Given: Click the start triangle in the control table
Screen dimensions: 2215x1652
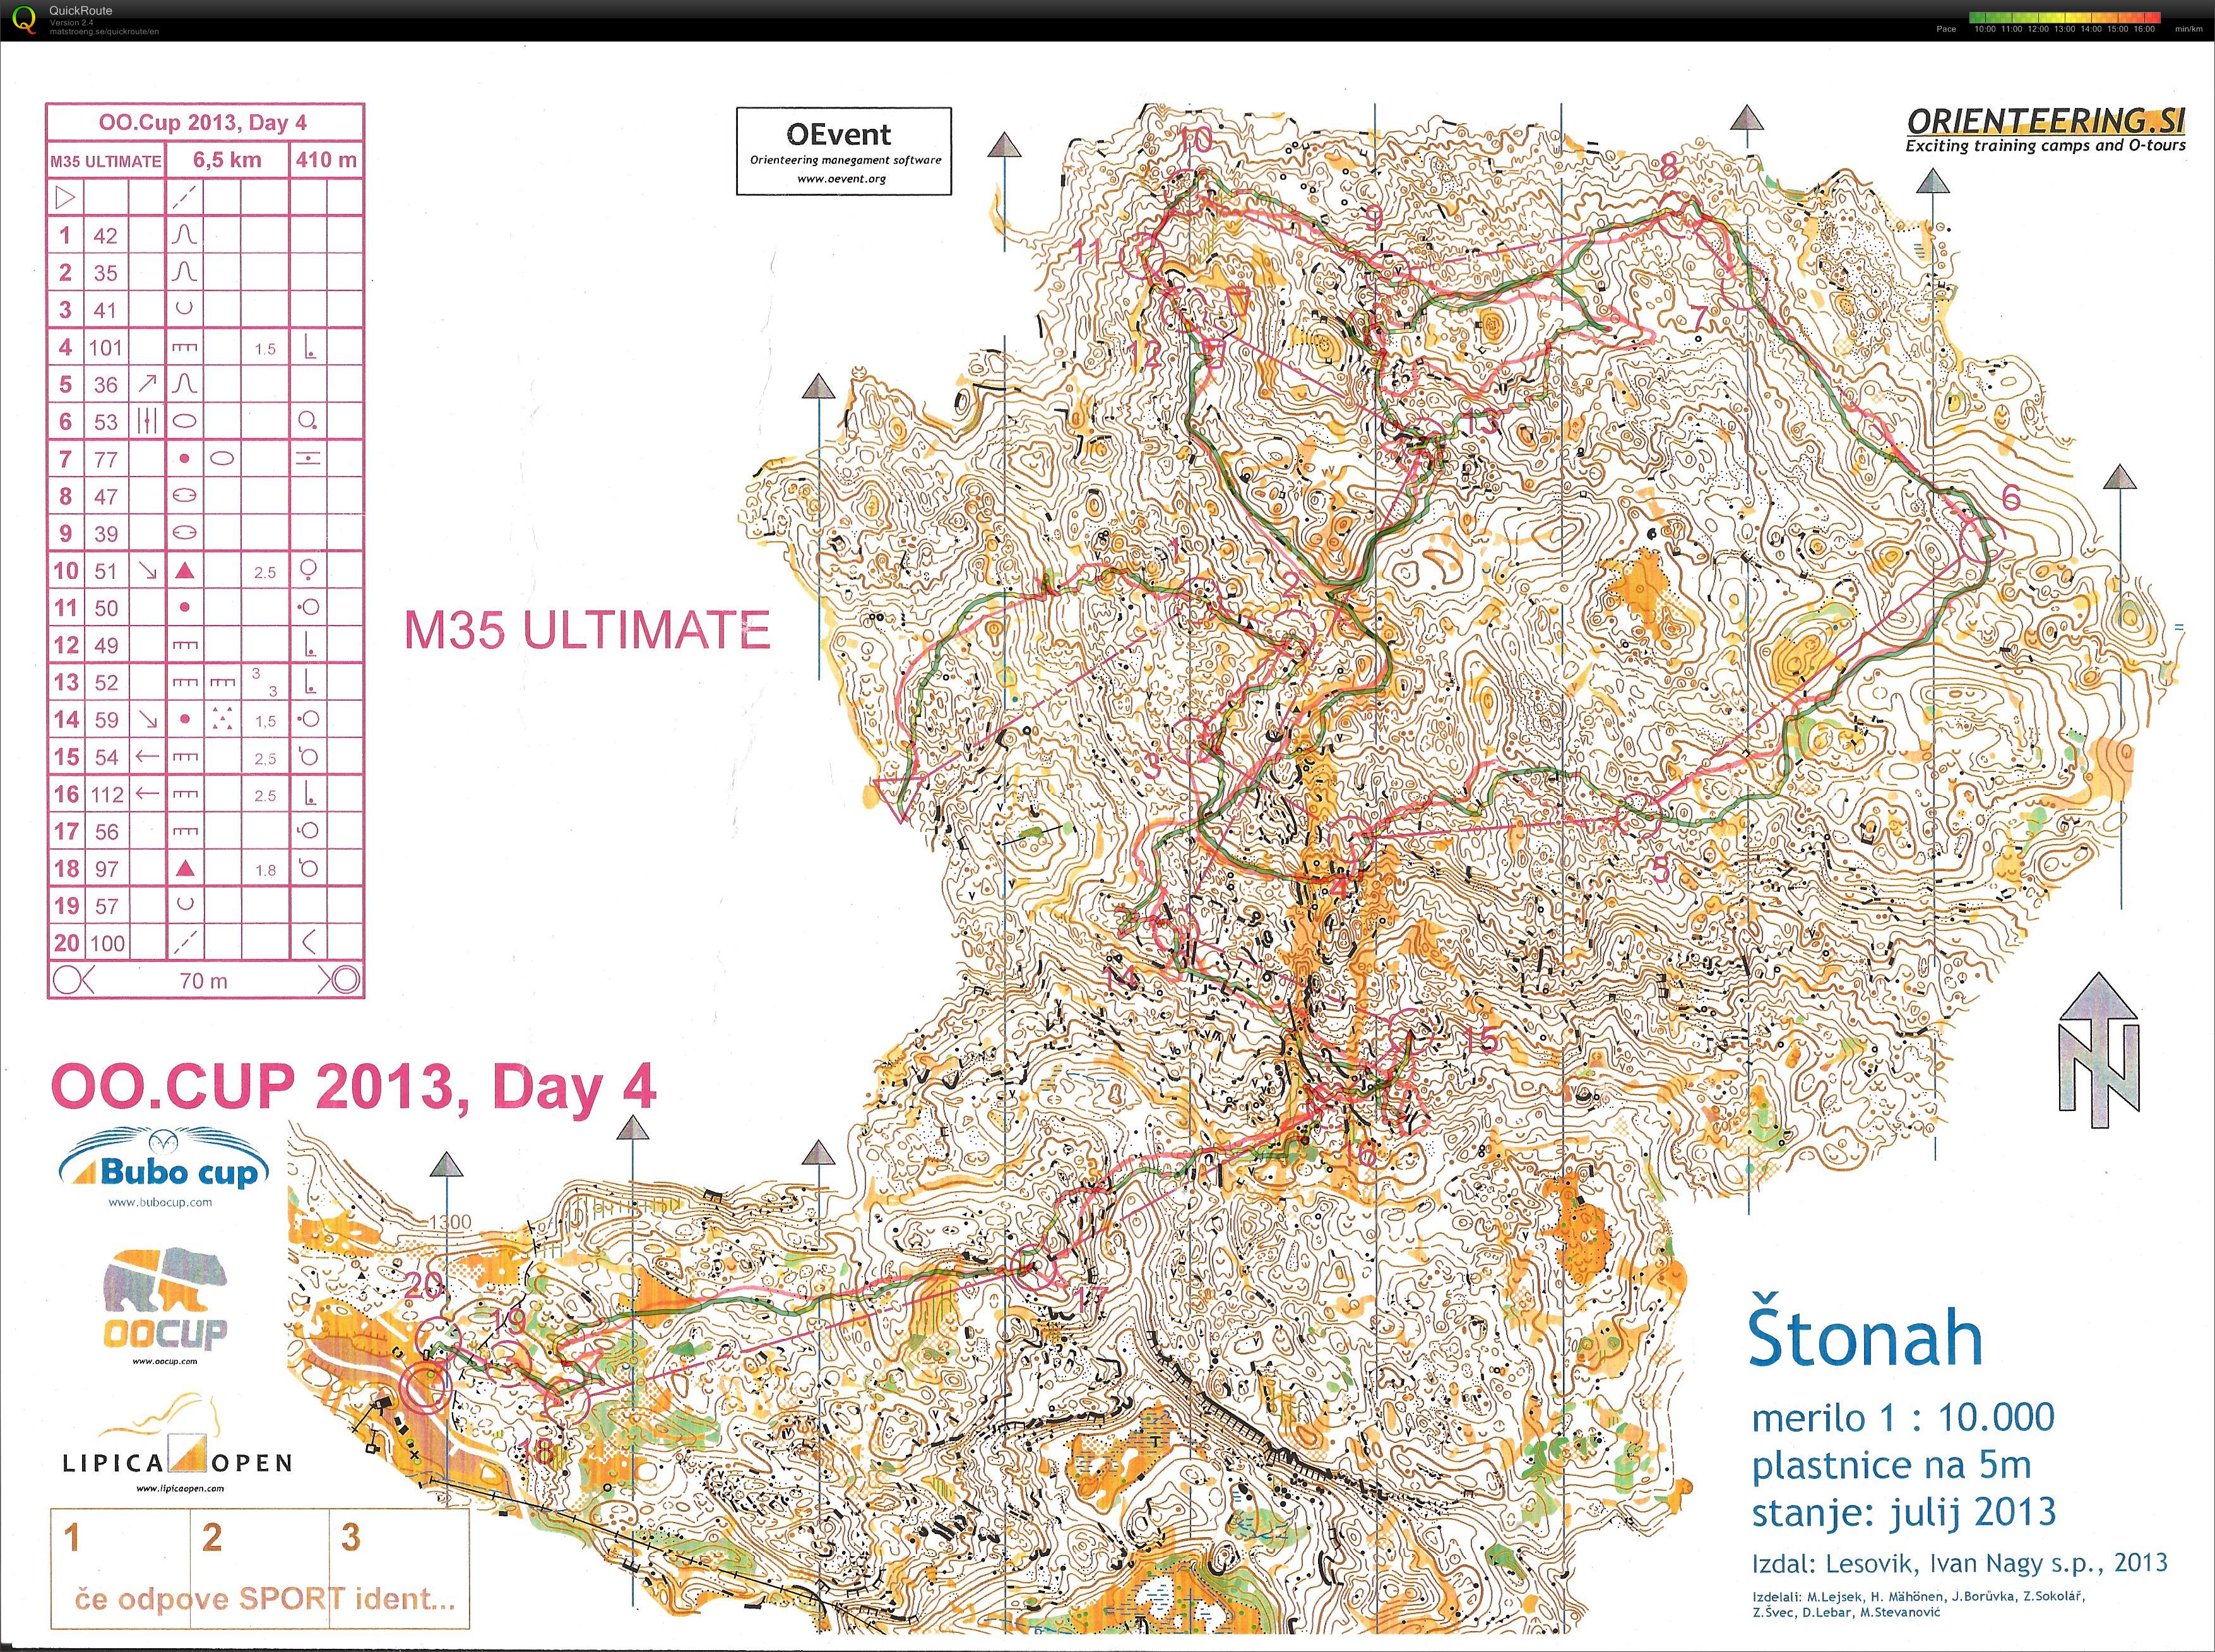Looking at the screenshot, I should [x=65, y=198].
